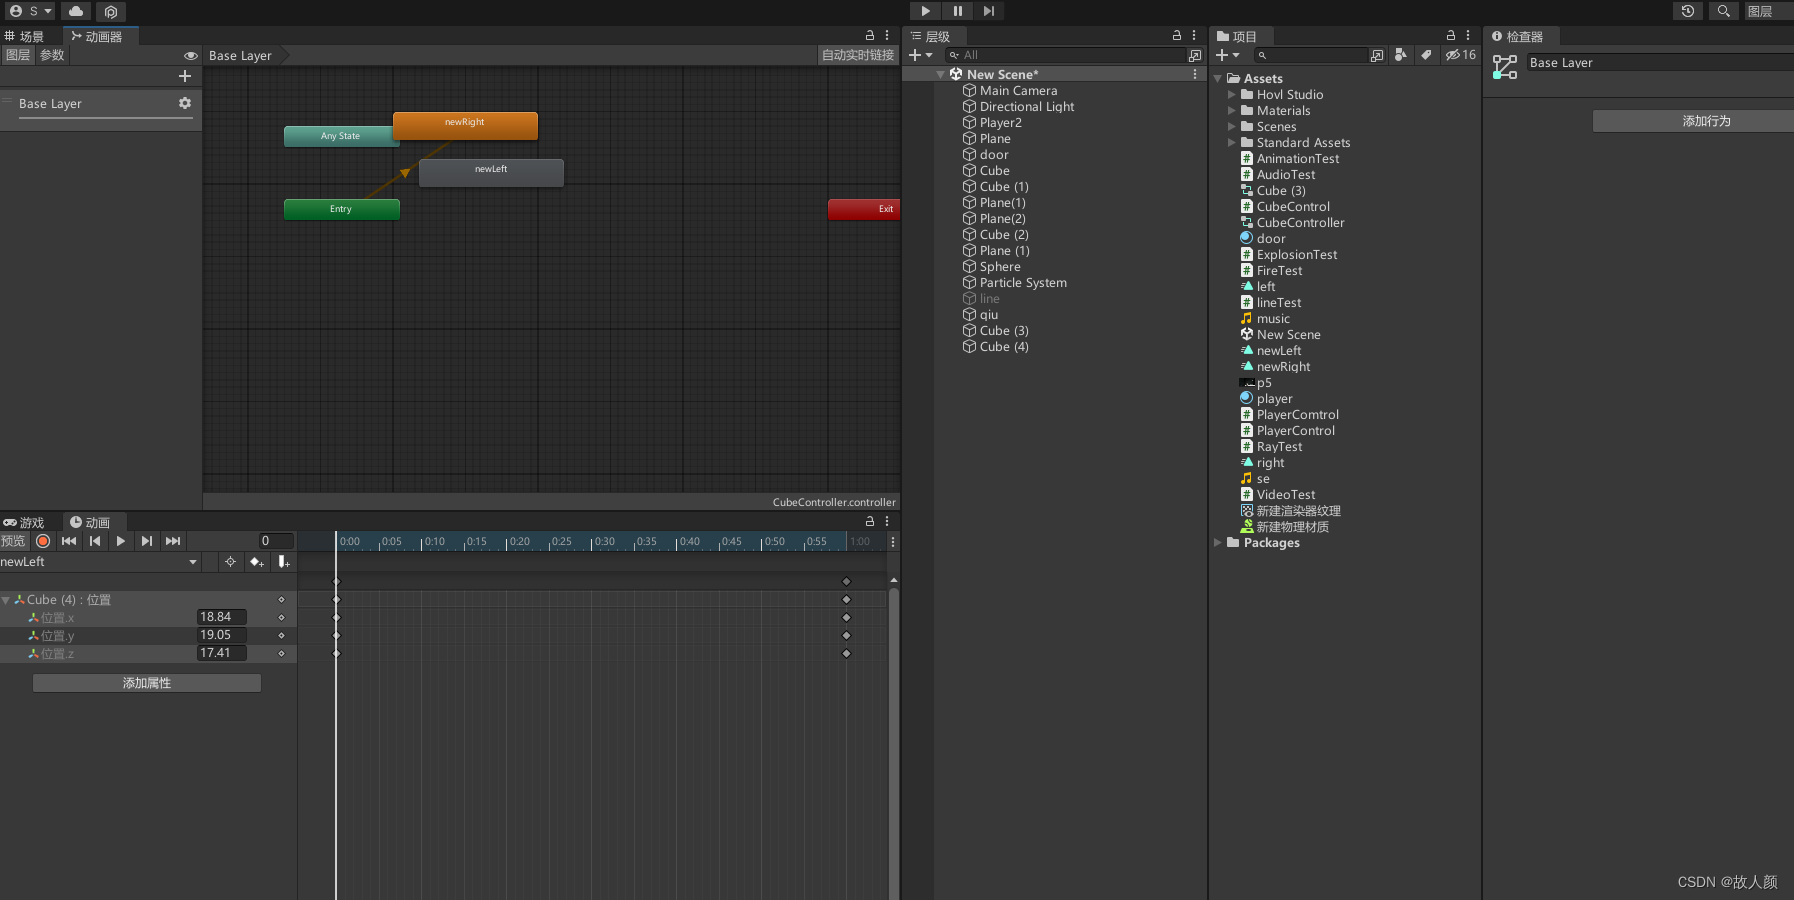1794x900 pixels.
Task: Jump to first frame in the Animation window
Action: point(68,541)
